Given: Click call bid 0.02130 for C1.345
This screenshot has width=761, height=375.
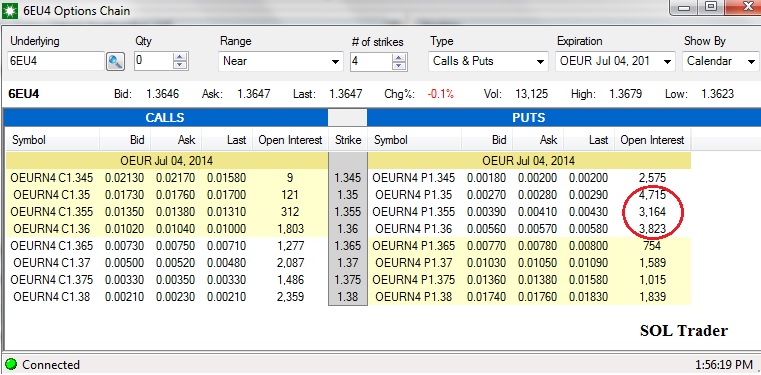Looking at the screenshot, I should click(124, 178).
